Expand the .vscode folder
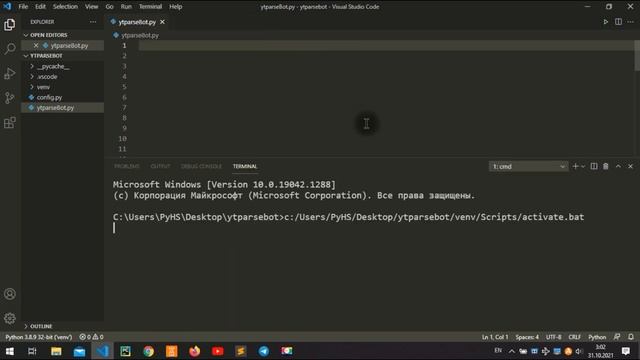This screenshot has width=640, height=360. [x=62, y=77]
